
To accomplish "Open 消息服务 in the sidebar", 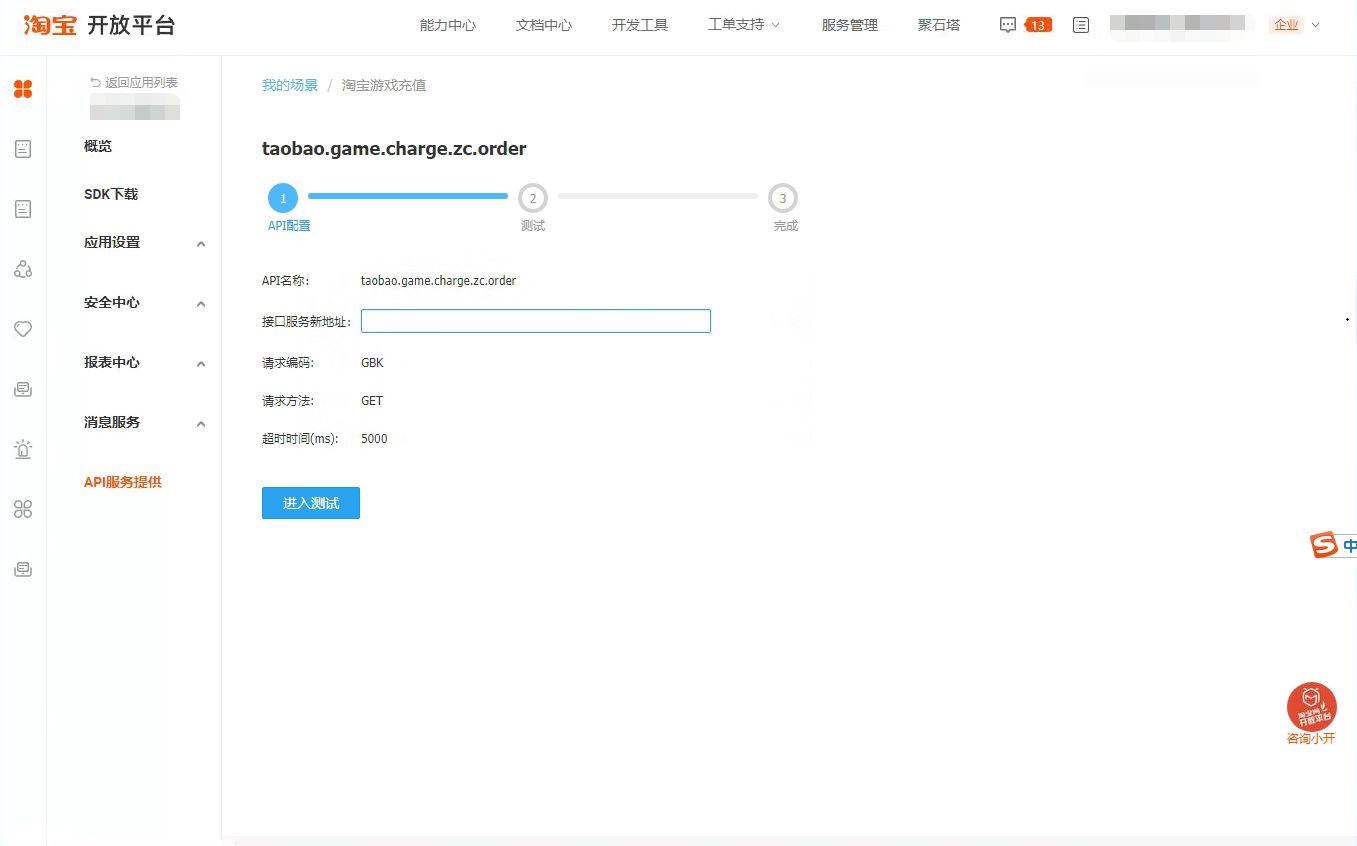I will pyautogui.click(x=112, y=422).
